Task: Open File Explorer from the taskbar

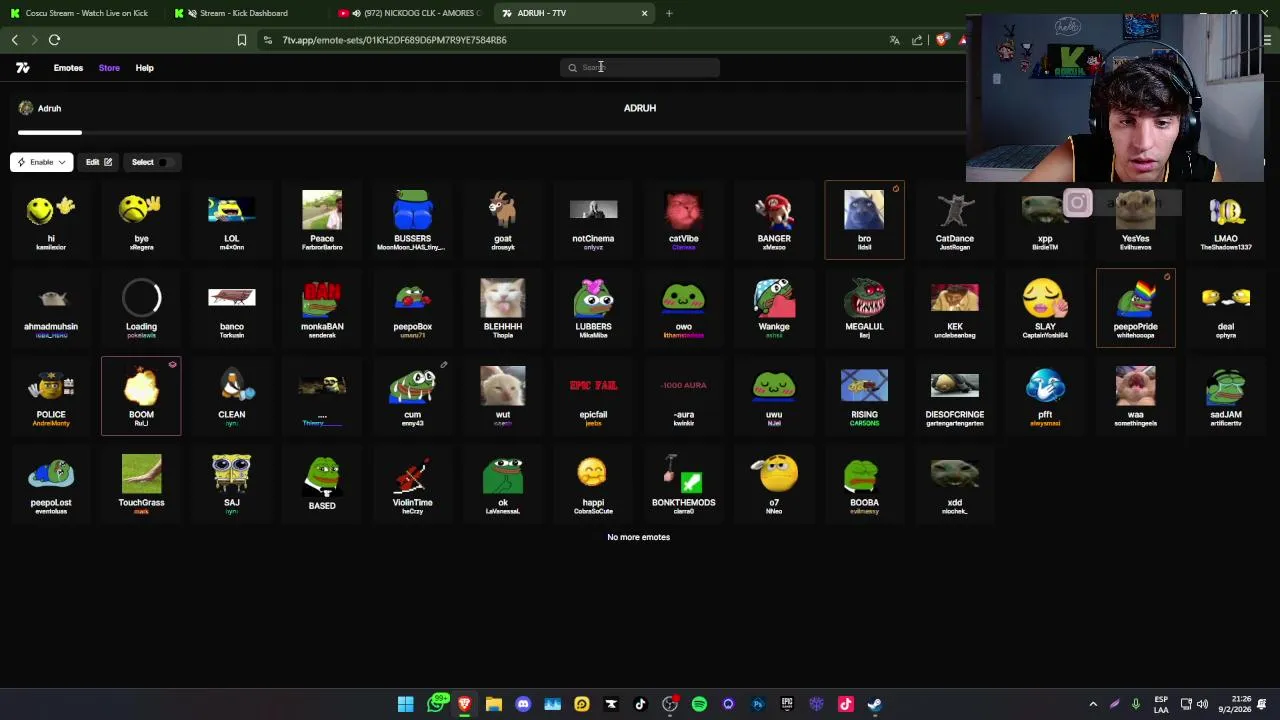Action: point(494,704)
